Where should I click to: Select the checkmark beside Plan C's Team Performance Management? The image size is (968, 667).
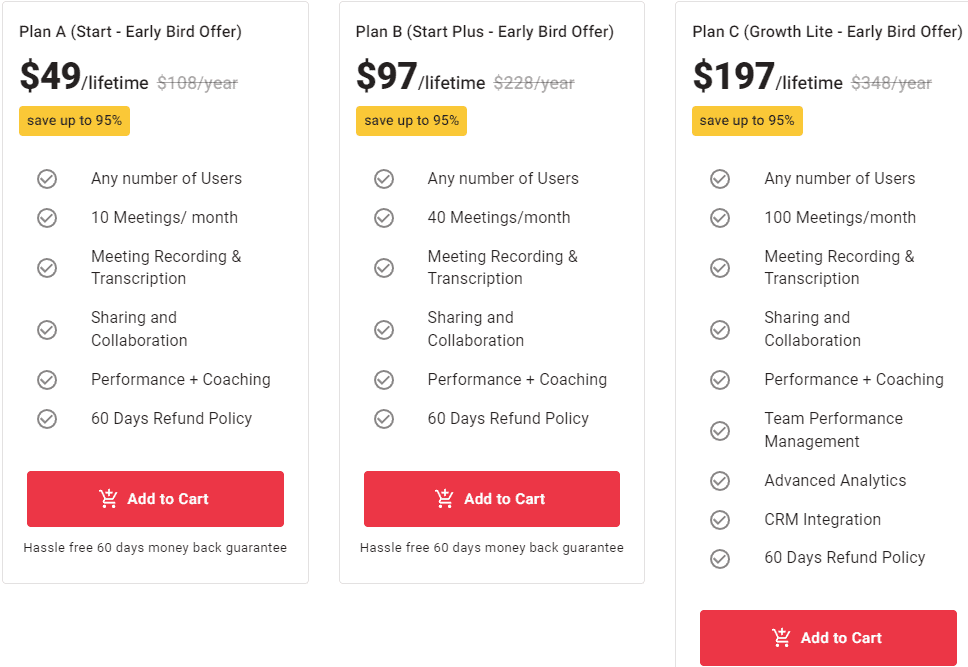coord(720,430)
